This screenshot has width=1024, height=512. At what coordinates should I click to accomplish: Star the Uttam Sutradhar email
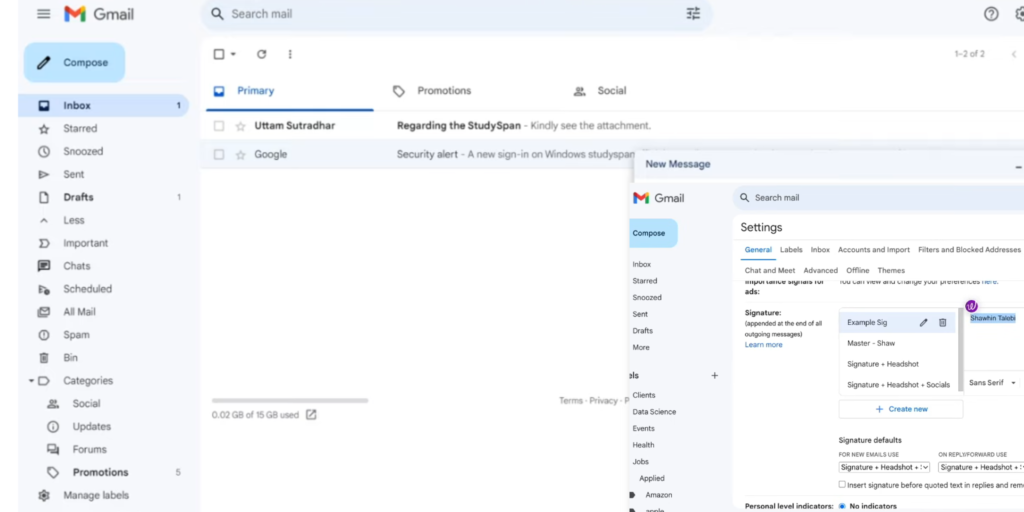pyautogui.click(x=240, y=126)
